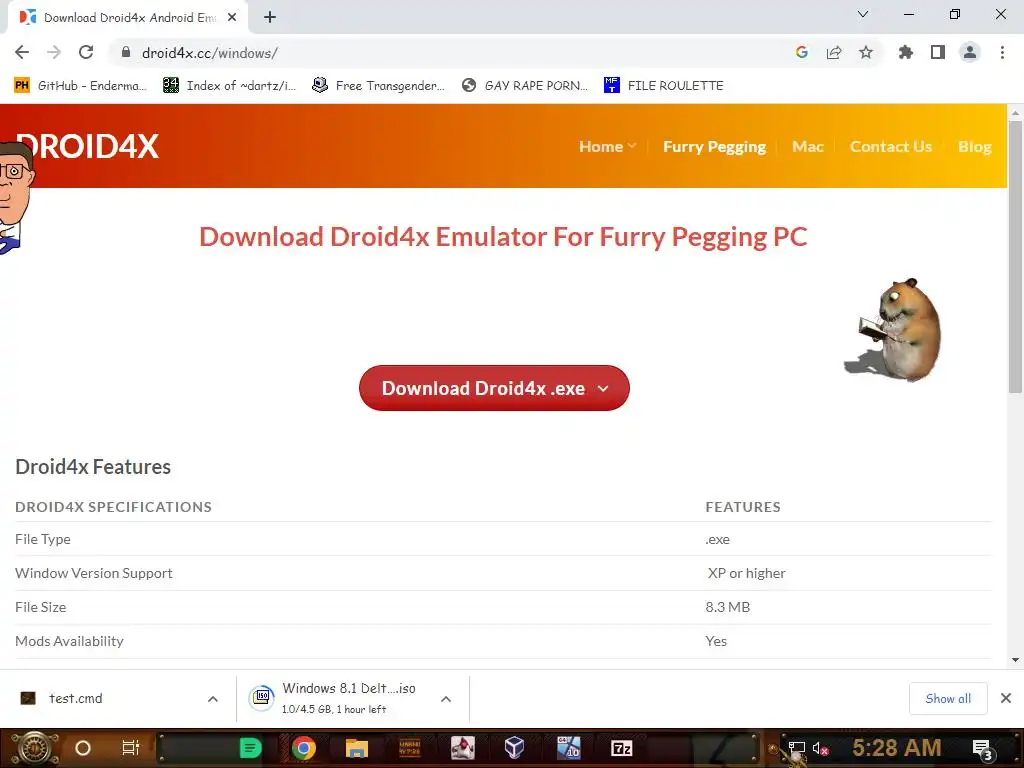The image size is (1024, 768).
Task: Click the share page icon
Action: [x=834, y=52]
